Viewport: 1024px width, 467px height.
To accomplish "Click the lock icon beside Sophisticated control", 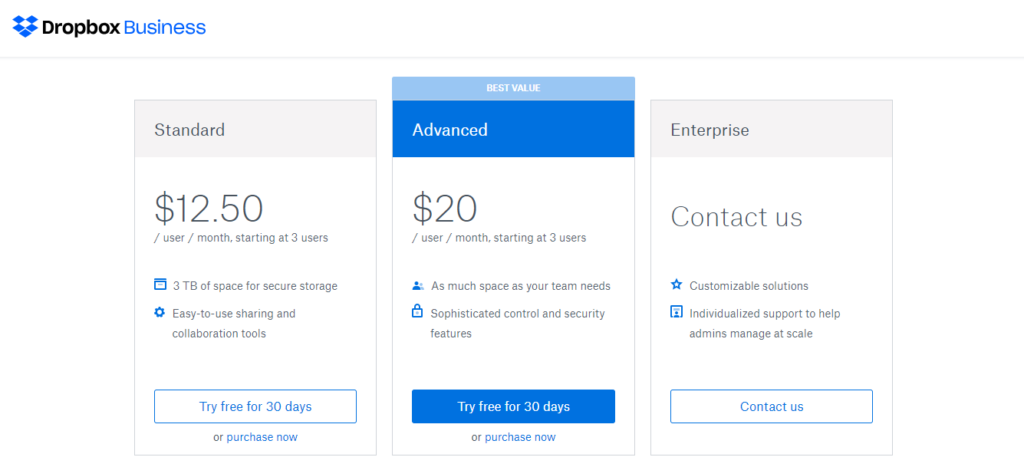I will (417, 312).
